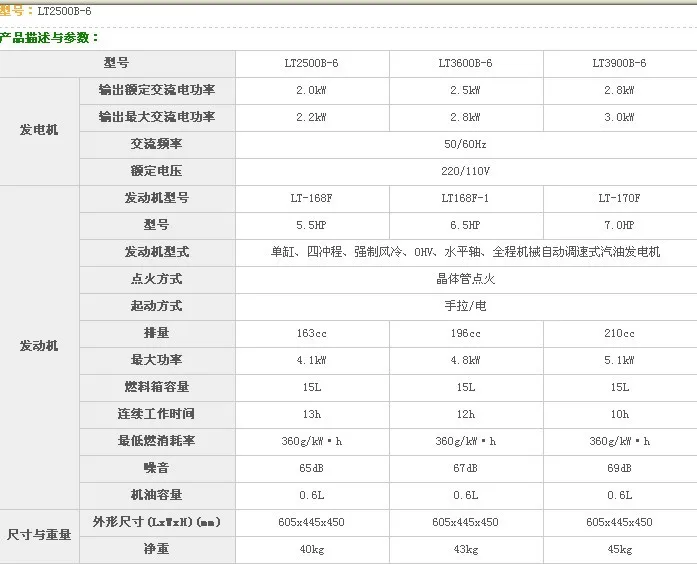The image size is (697, 564).
Task: Click the 净重 row label
Action: (x=156, y=549)
